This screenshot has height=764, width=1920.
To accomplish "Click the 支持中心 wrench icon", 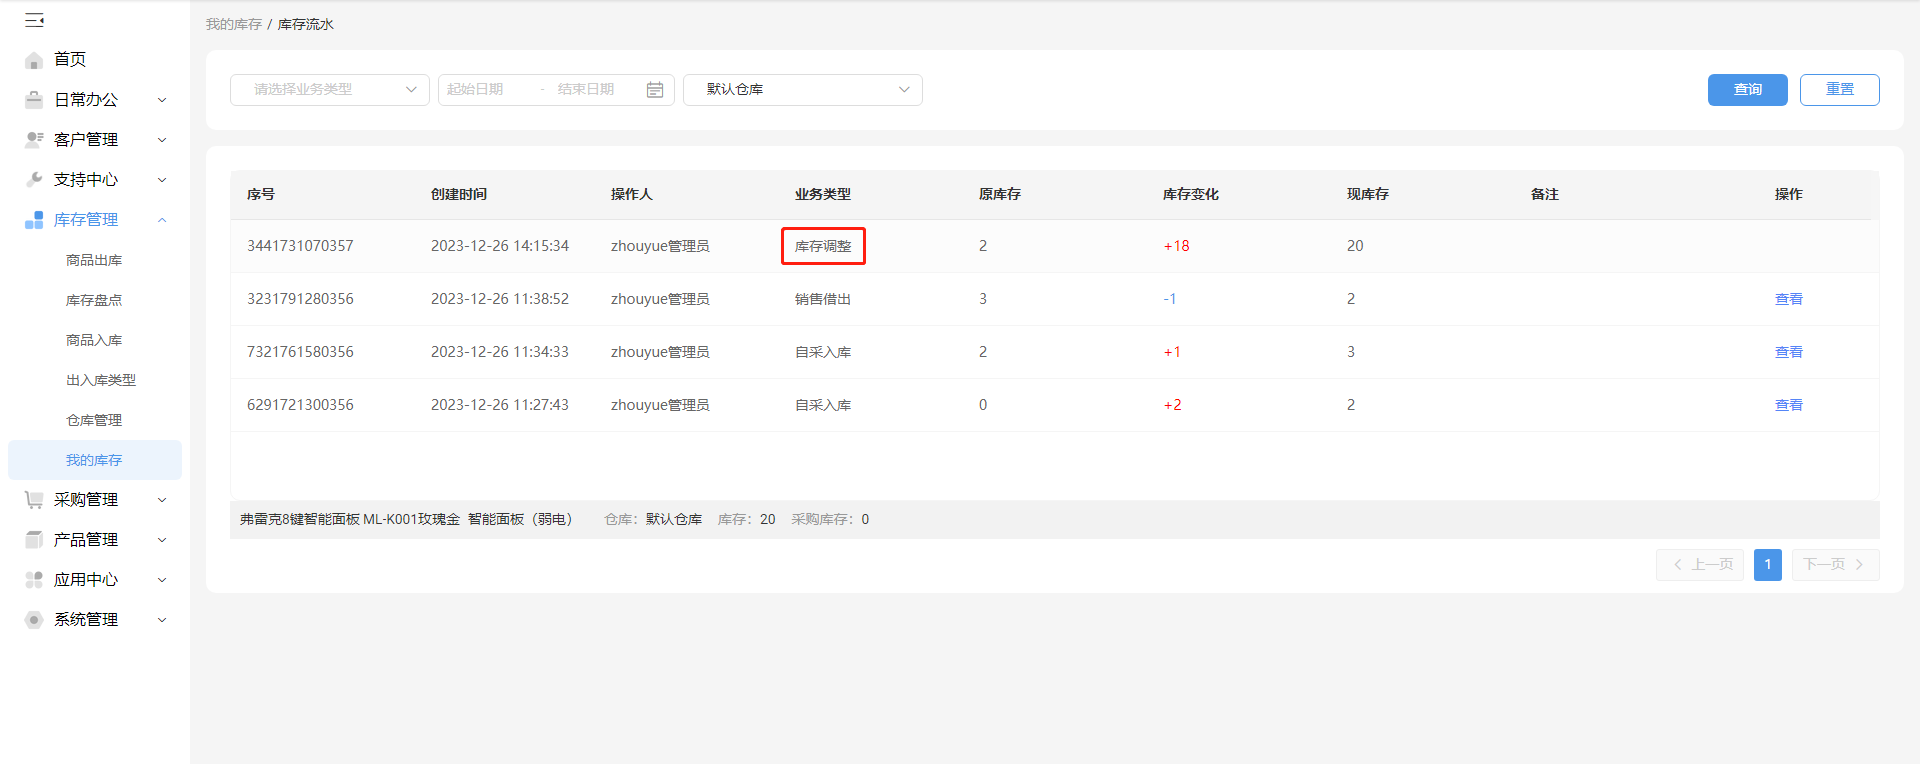I will (x=34, y=180).
